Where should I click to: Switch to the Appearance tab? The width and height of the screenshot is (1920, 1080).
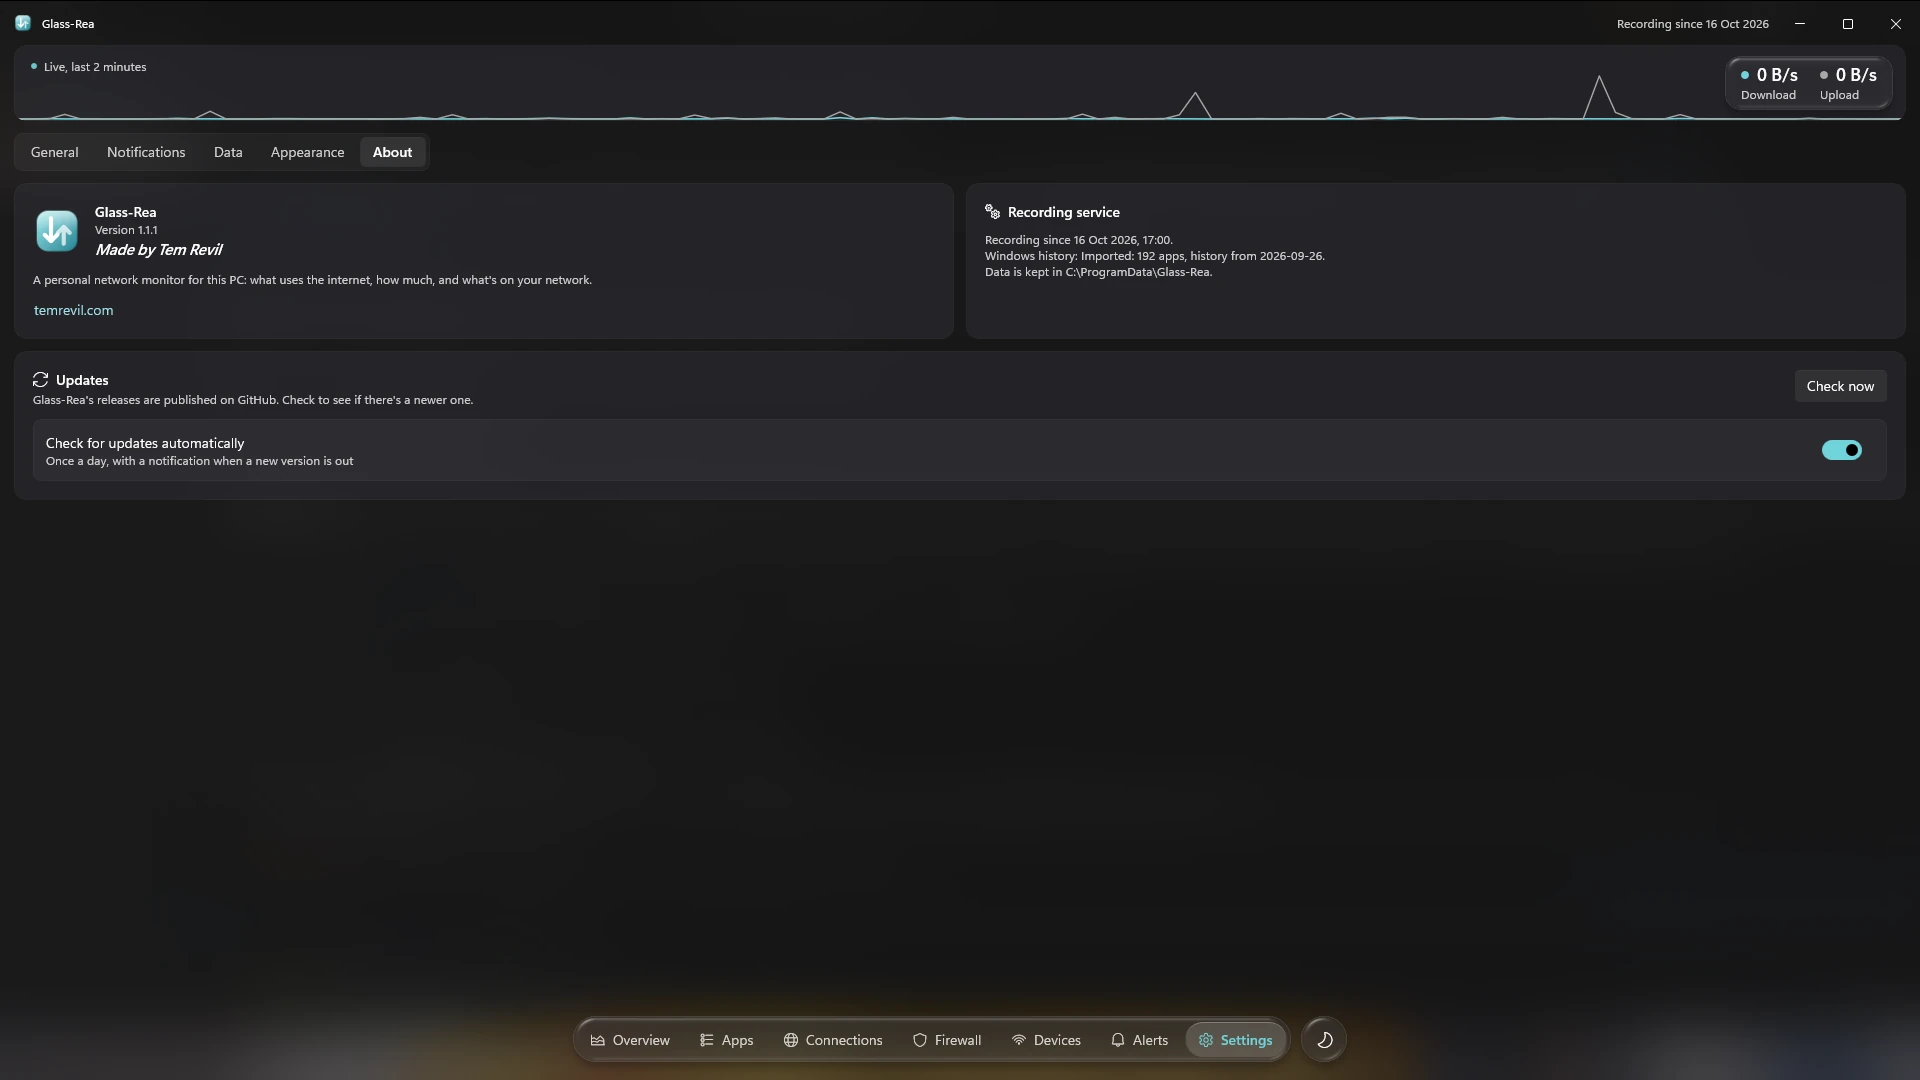coord(307,152)
